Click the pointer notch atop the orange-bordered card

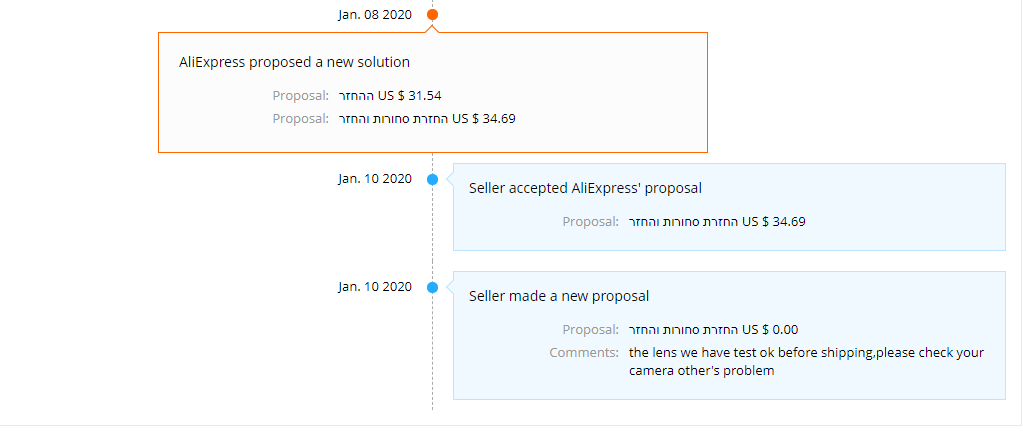coord(432,28)
